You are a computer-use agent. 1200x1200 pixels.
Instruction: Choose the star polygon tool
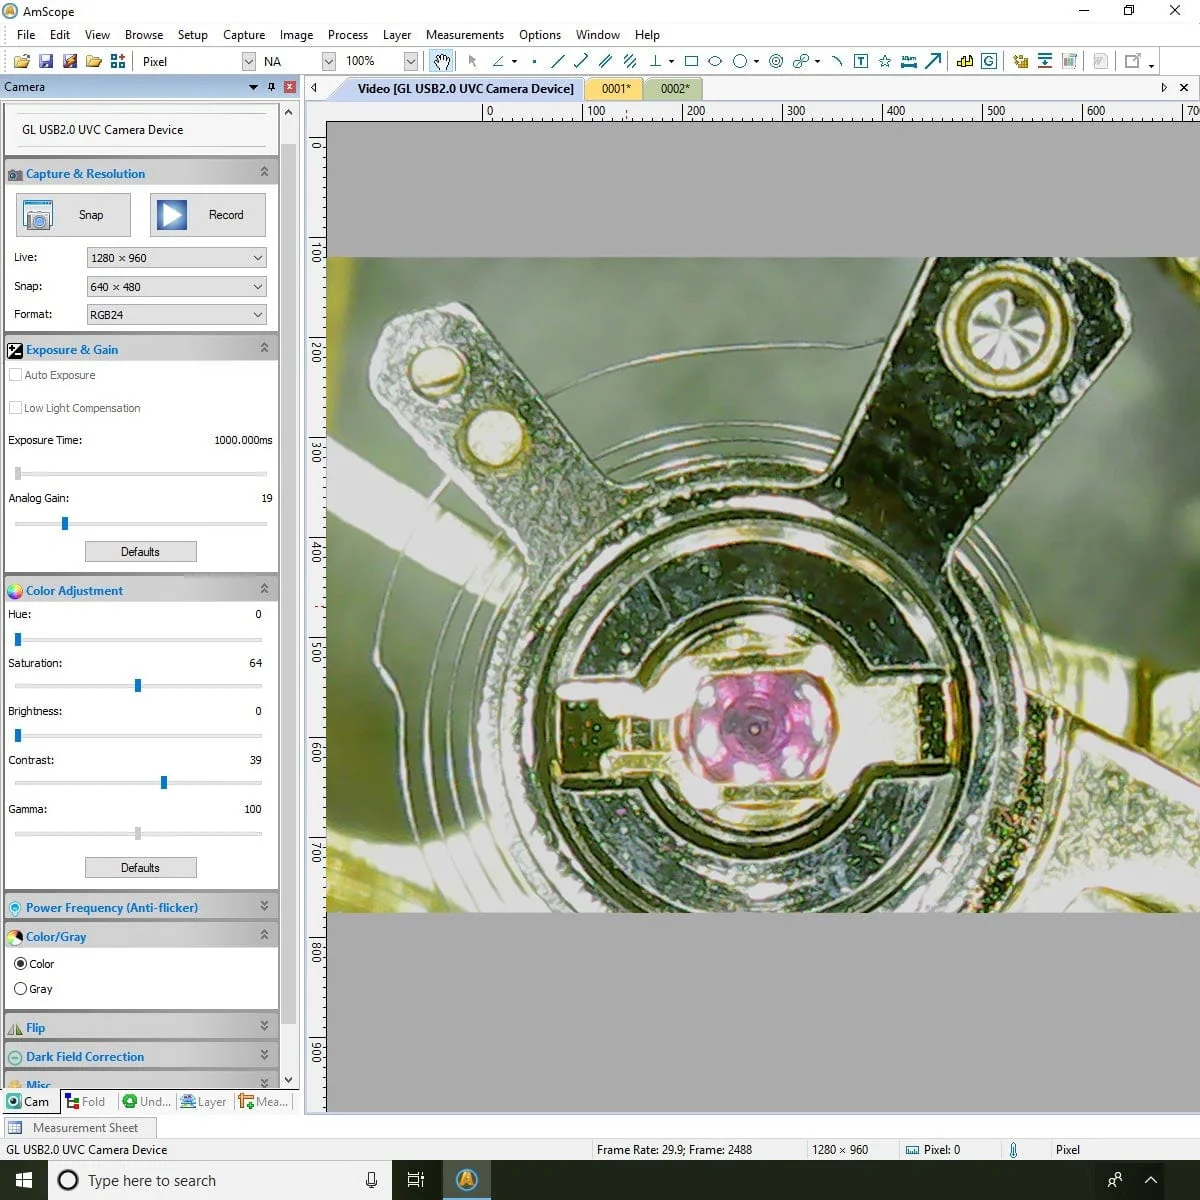tap(885, 61)
